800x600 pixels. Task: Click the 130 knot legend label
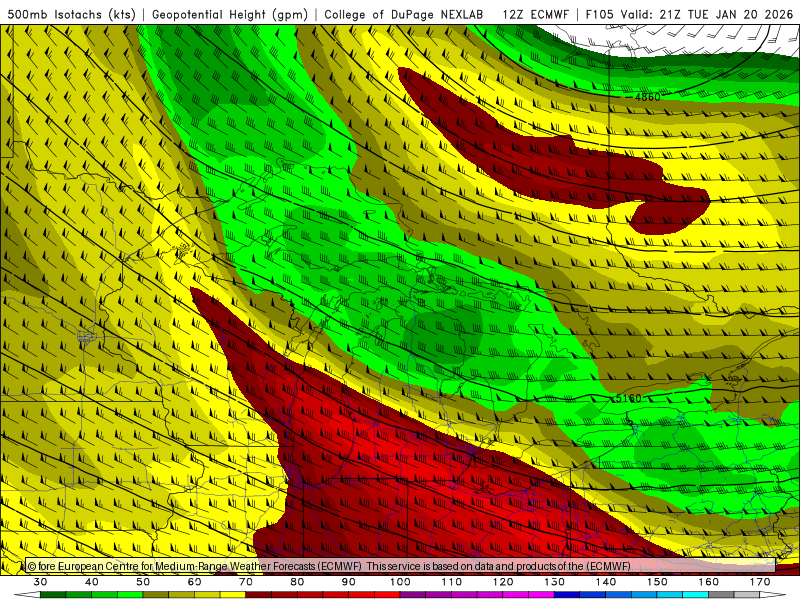[555, 582]
